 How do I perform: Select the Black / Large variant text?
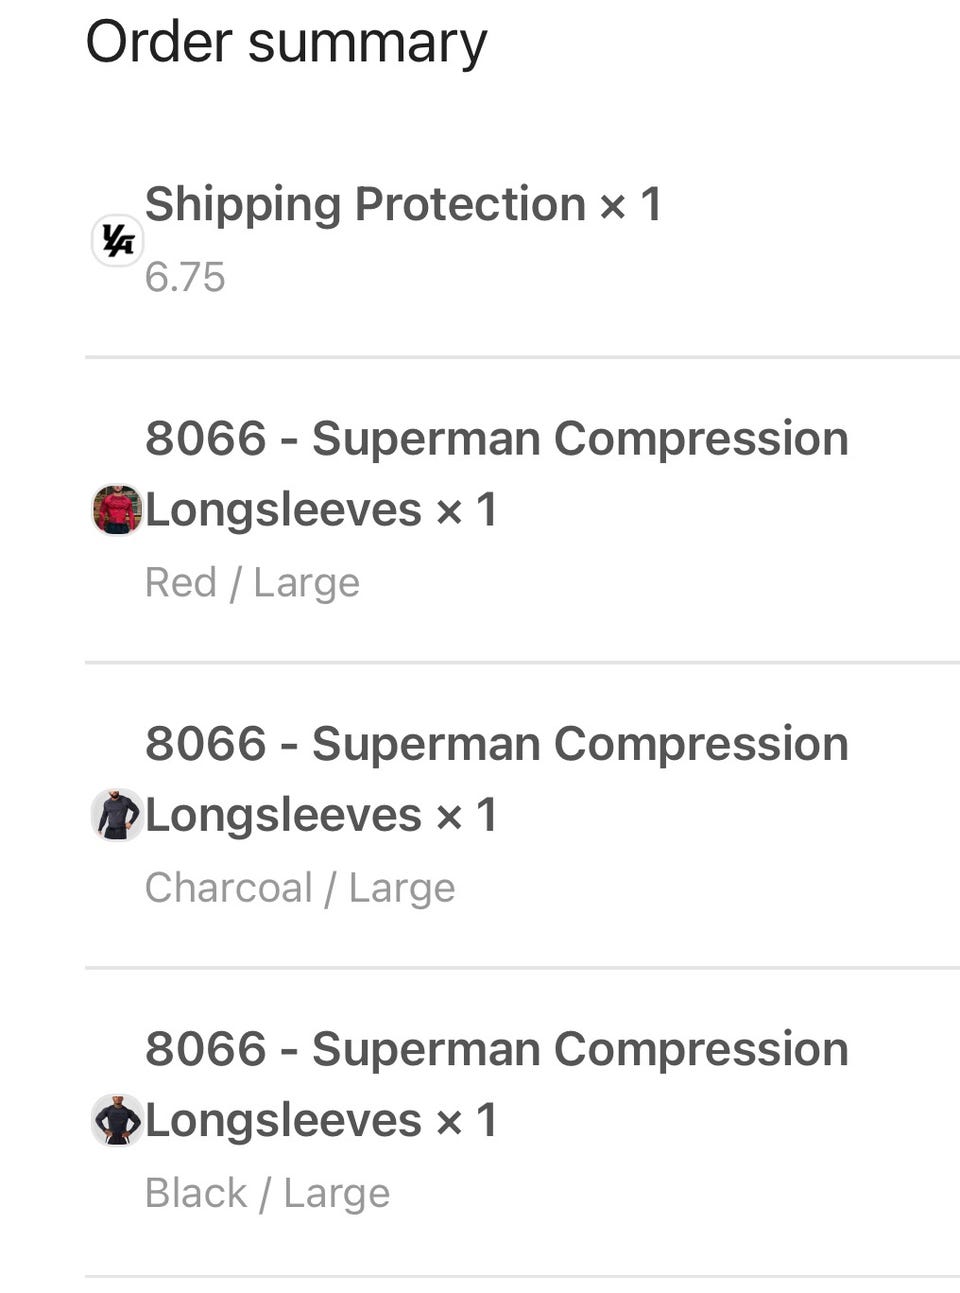tap(267, 1192)
